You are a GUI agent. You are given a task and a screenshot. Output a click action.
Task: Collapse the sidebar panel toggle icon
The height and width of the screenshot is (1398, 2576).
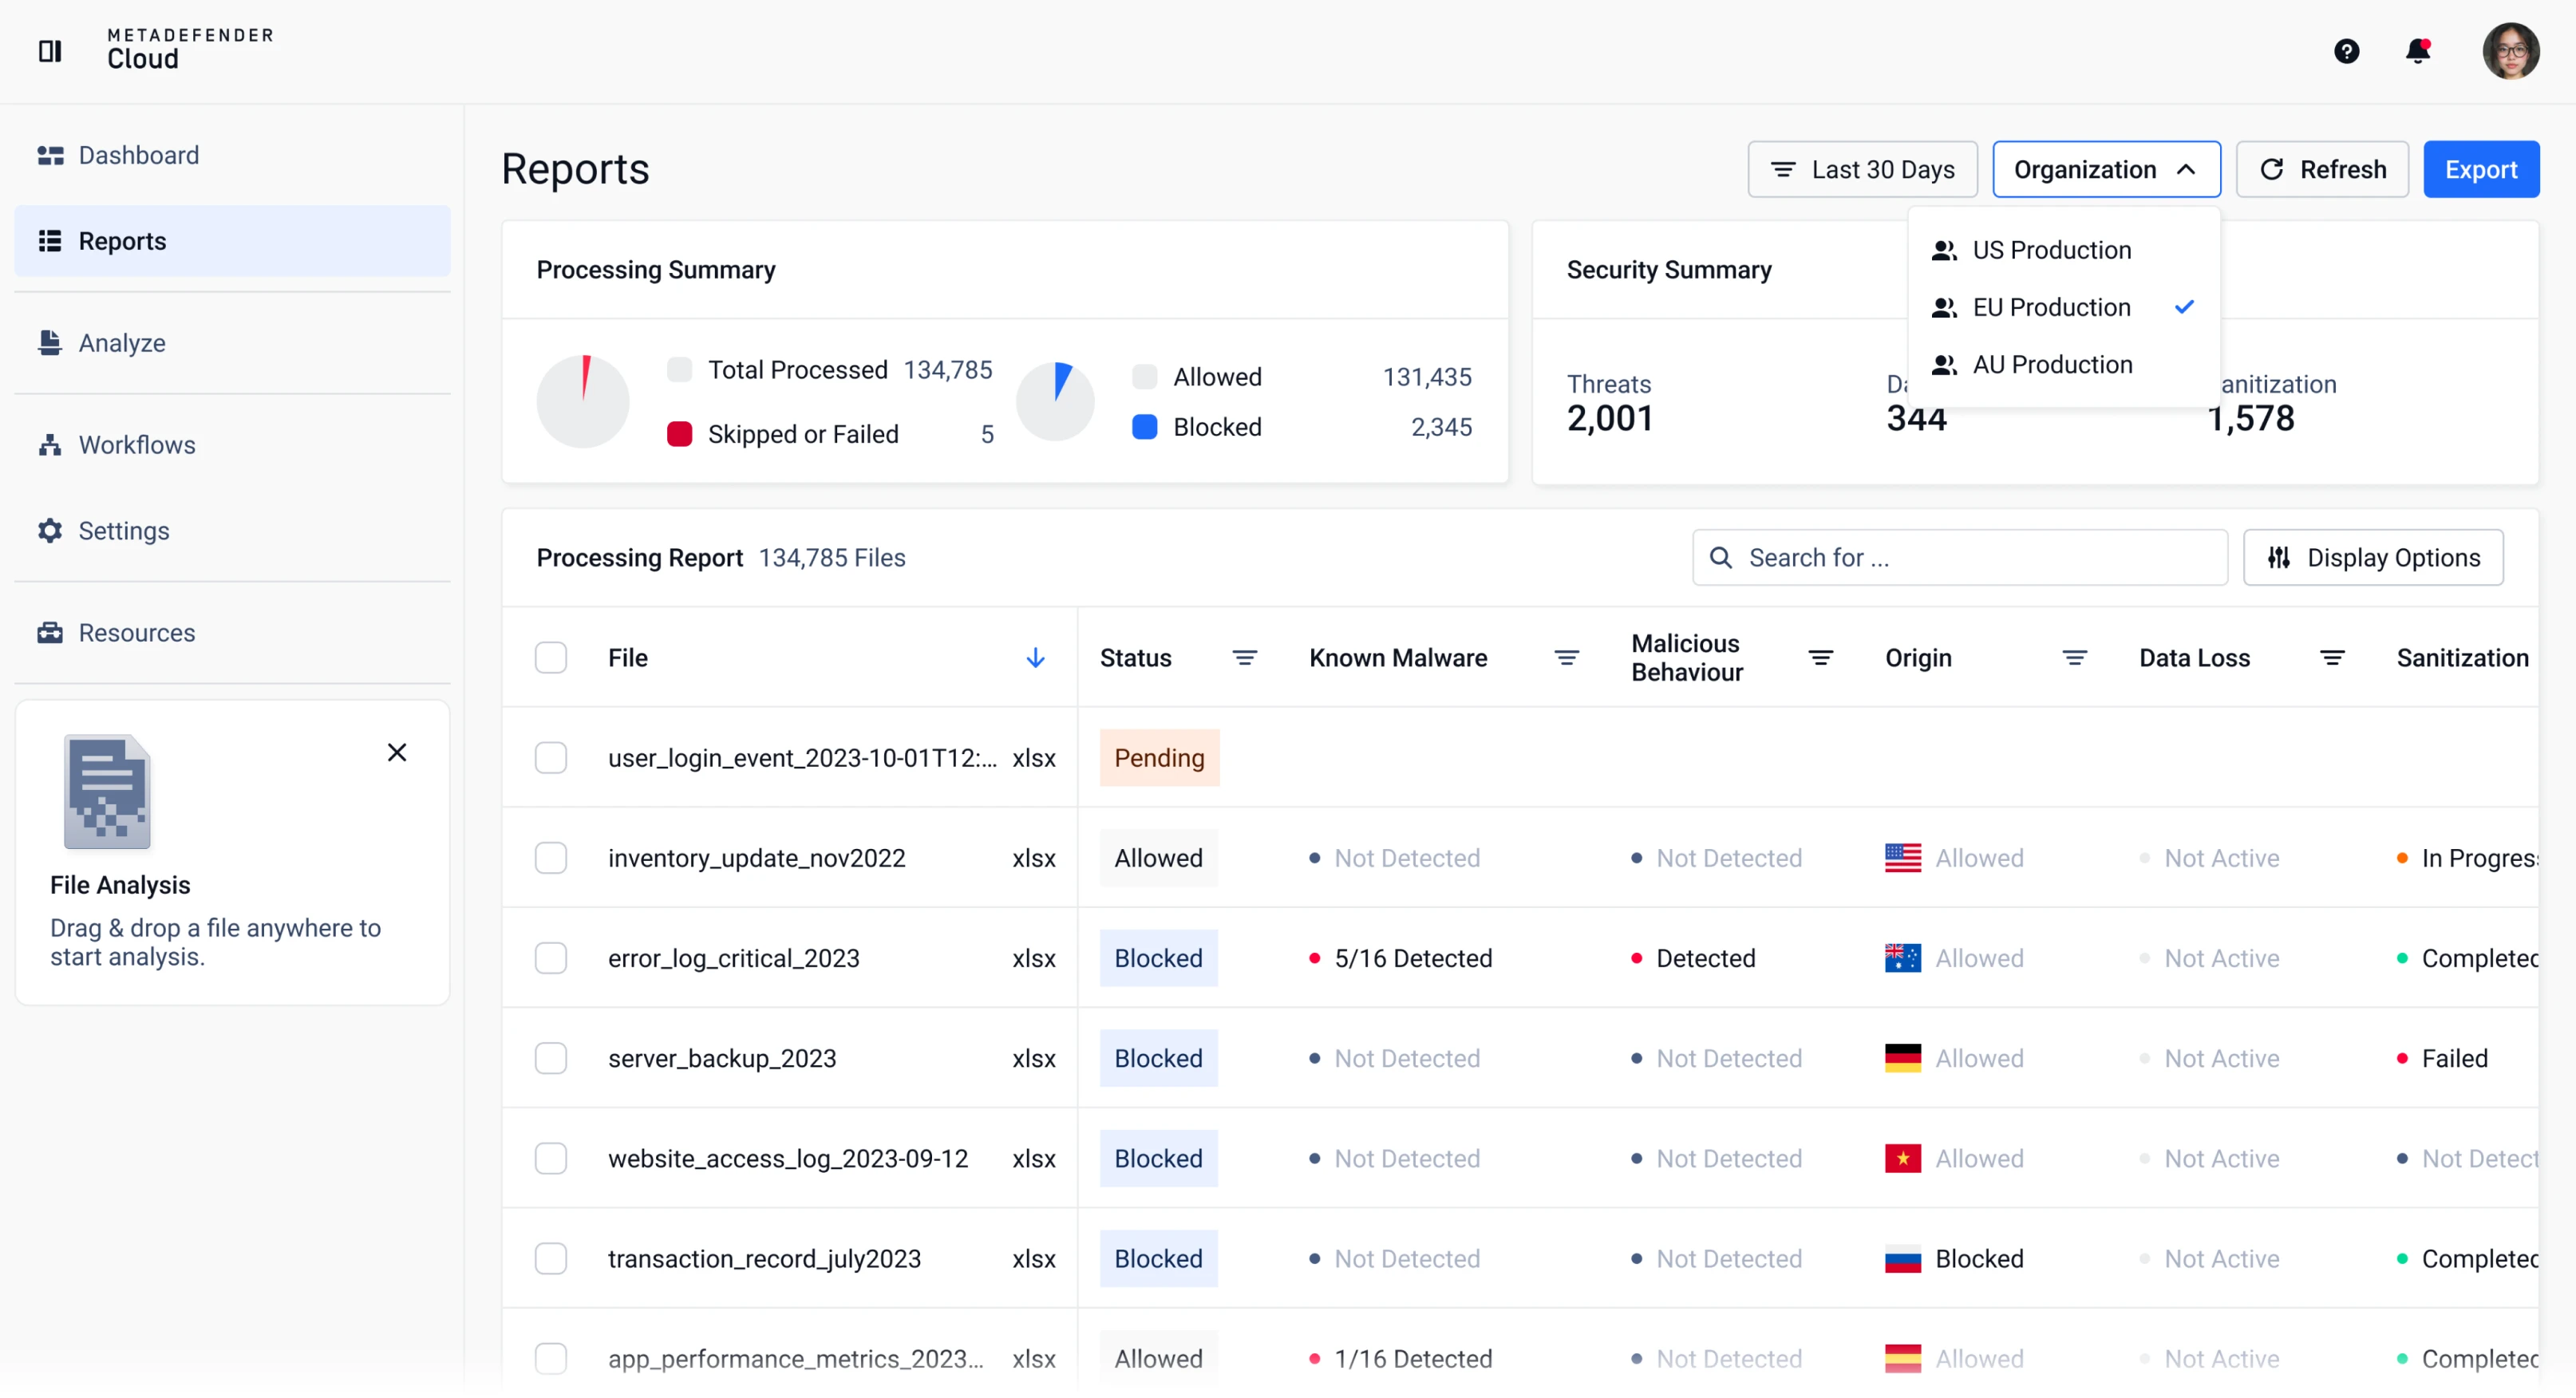pos(50,51)
